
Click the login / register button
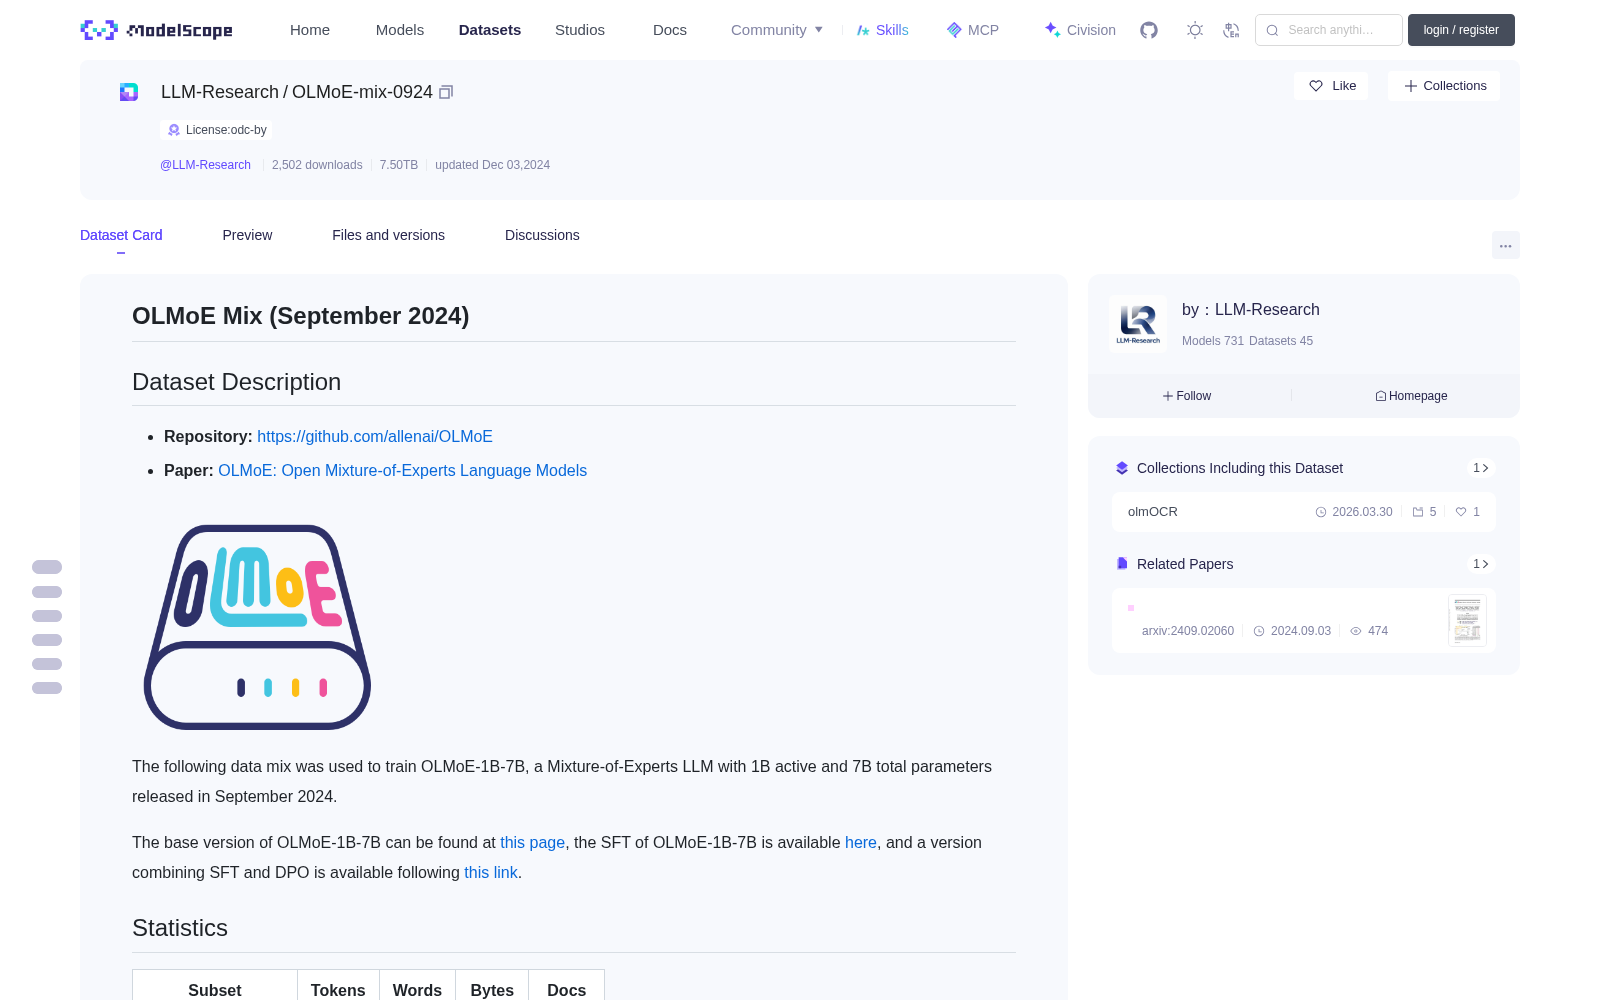[x=1461, y=30]
